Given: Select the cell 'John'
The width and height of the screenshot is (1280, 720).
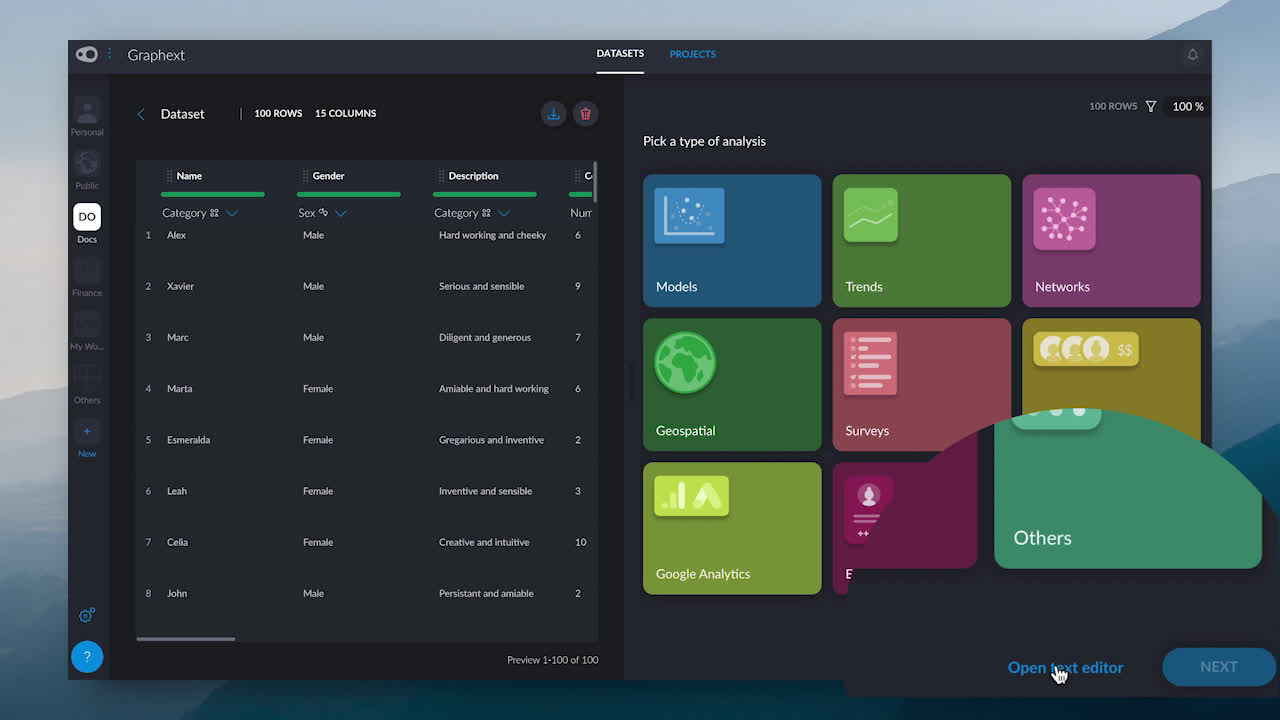Looking at the screenshot, I should [177, 593].
